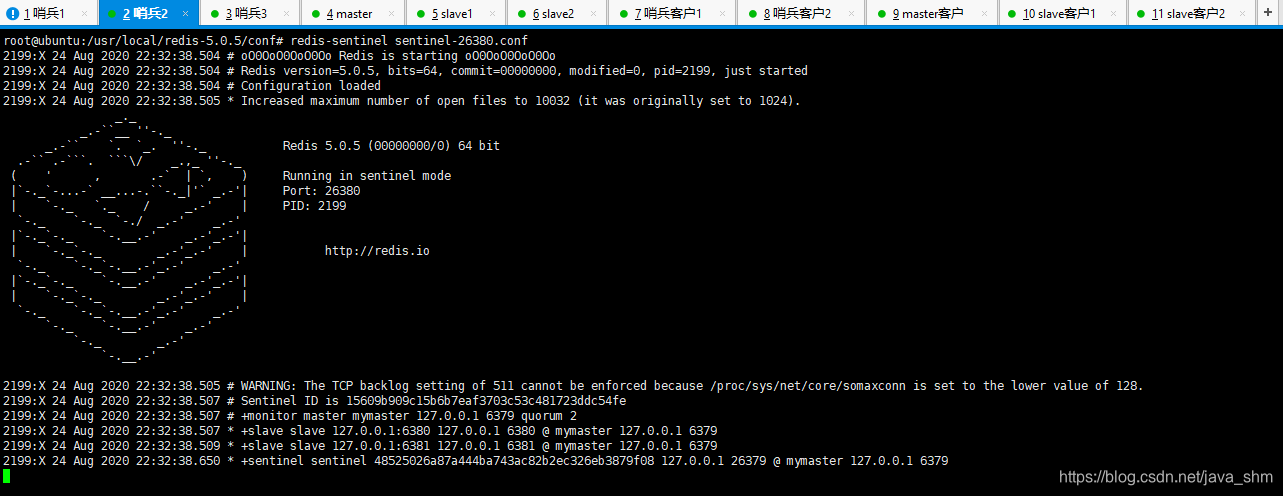
Task: Click the 'Sentinel ID is' log line
Action: point(314,401)
